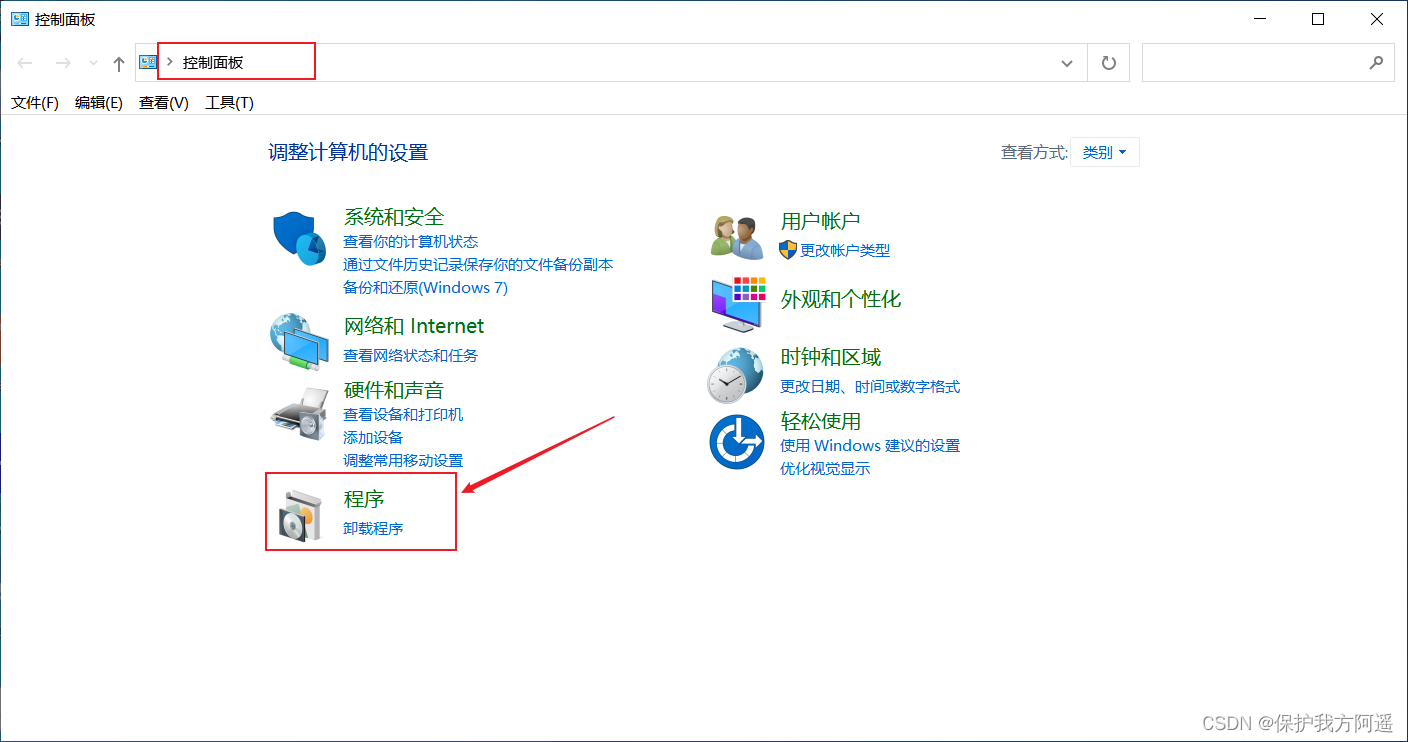
Task: Click 查看设备和打印机 link
Action: tap(403, 414)
